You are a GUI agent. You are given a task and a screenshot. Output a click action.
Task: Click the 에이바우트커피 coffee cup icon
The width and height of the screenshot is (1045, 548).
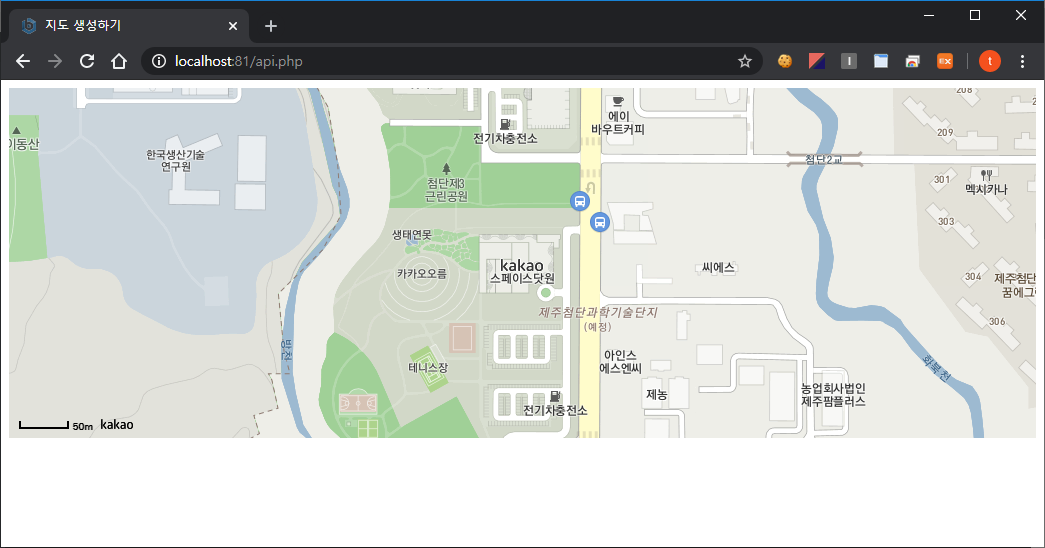(618, 101)
